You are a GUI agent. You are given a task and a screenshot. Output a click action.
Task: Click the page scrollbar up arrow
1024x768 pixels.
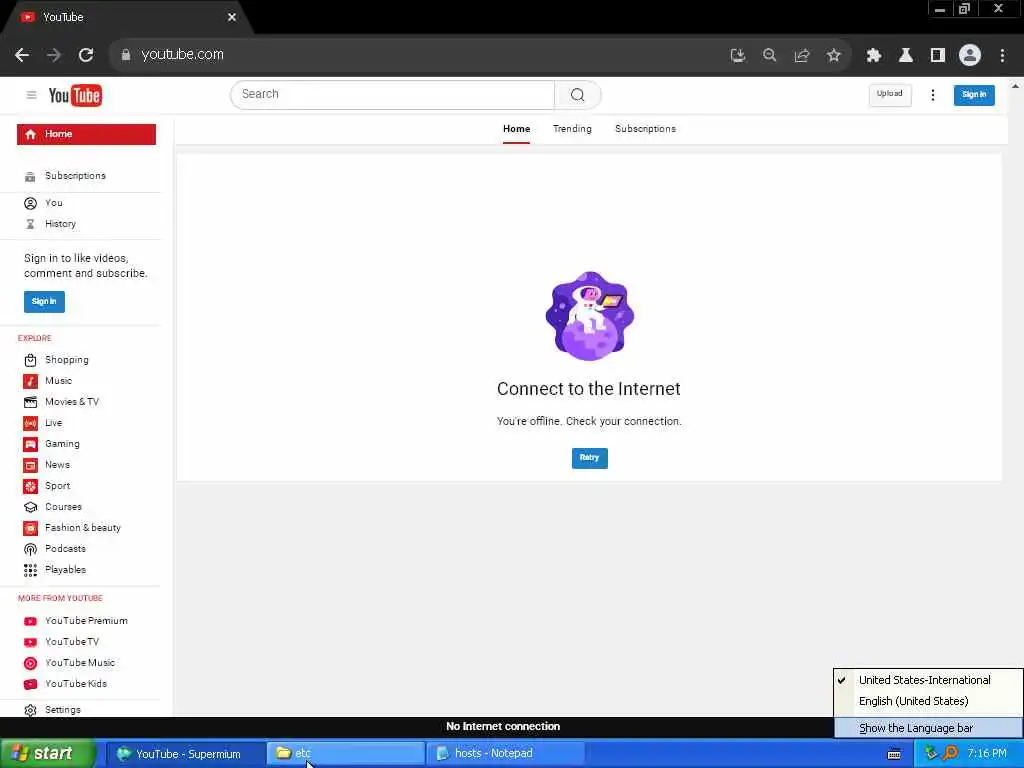coord(1016,86)
